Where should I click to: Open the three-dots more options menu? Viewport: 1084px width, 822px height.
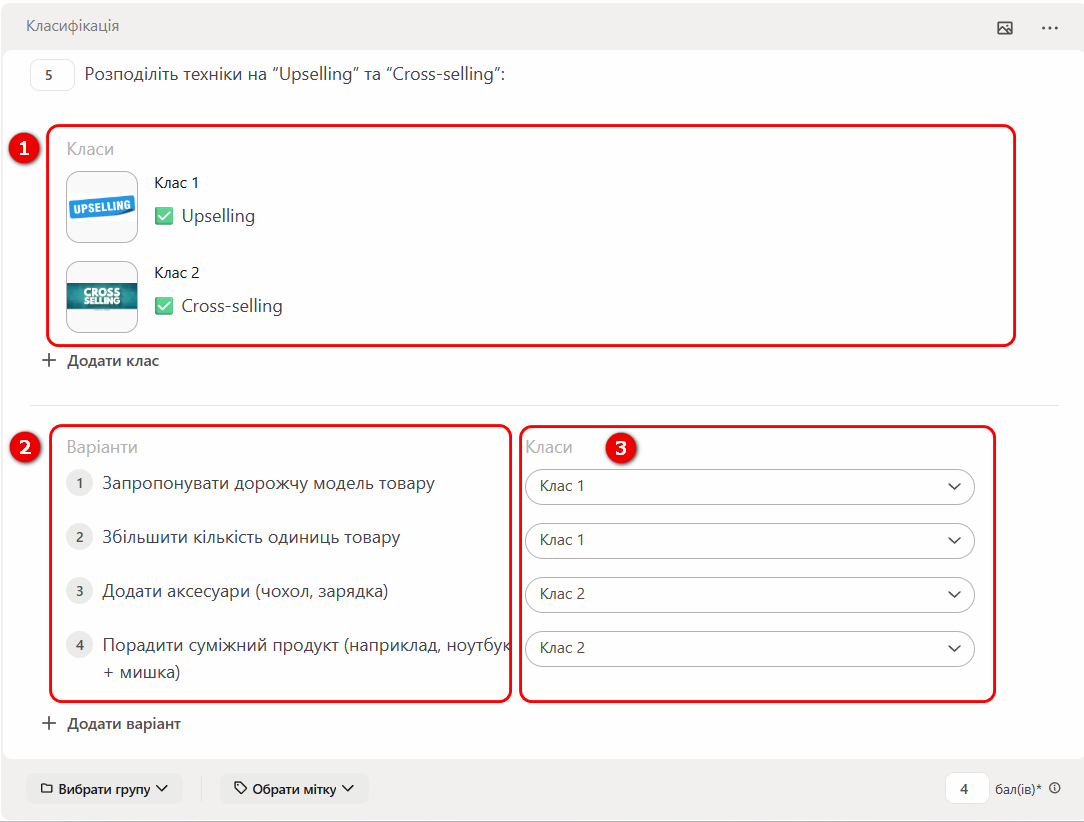coord(1049,28)
